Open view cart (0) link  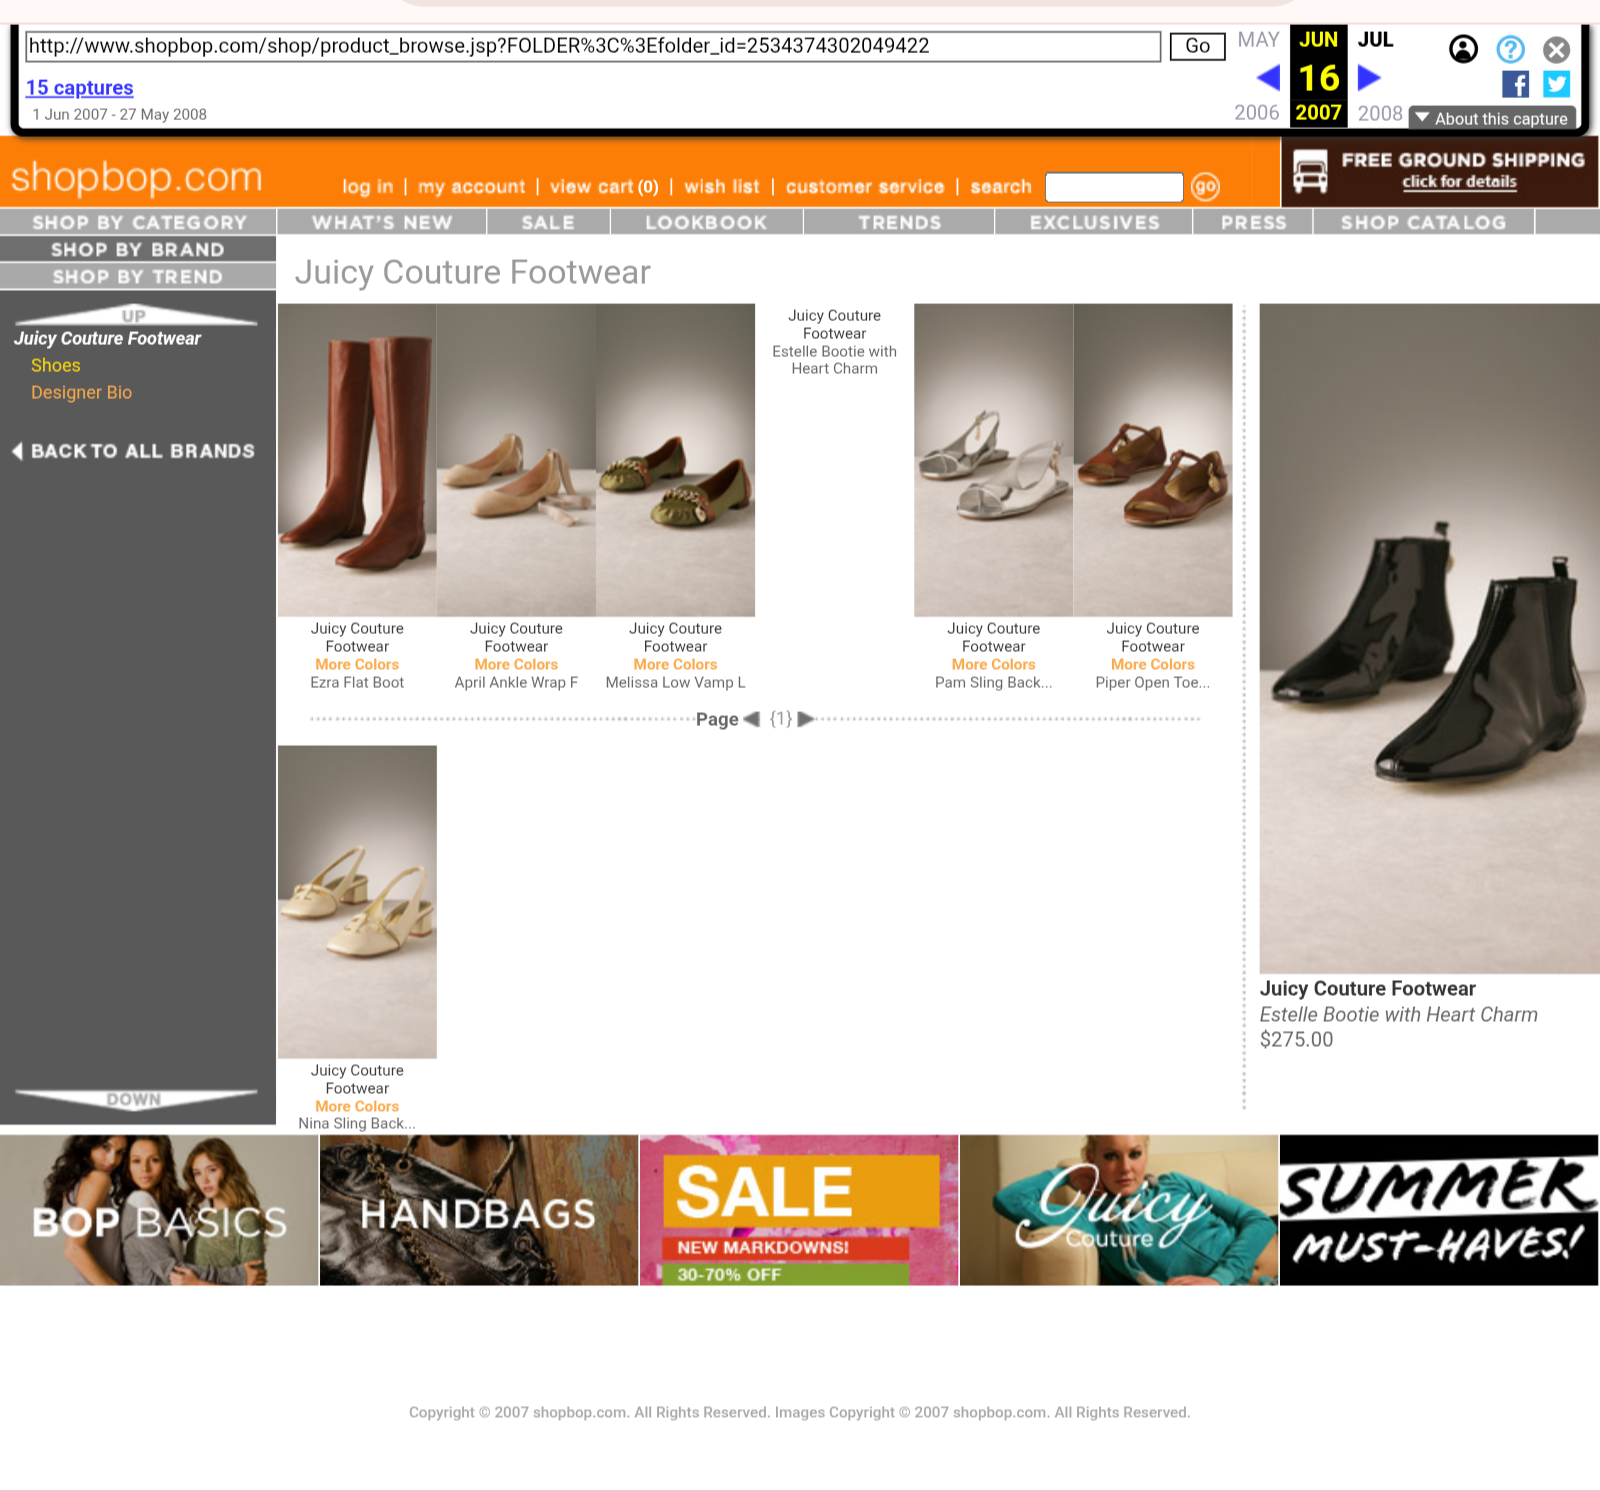point(604,187)
